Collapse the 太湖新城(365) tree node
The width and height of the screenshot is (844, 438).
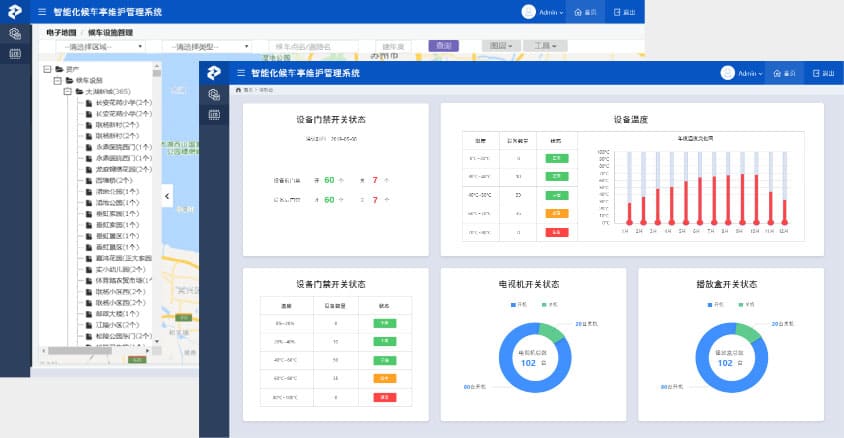68,91
